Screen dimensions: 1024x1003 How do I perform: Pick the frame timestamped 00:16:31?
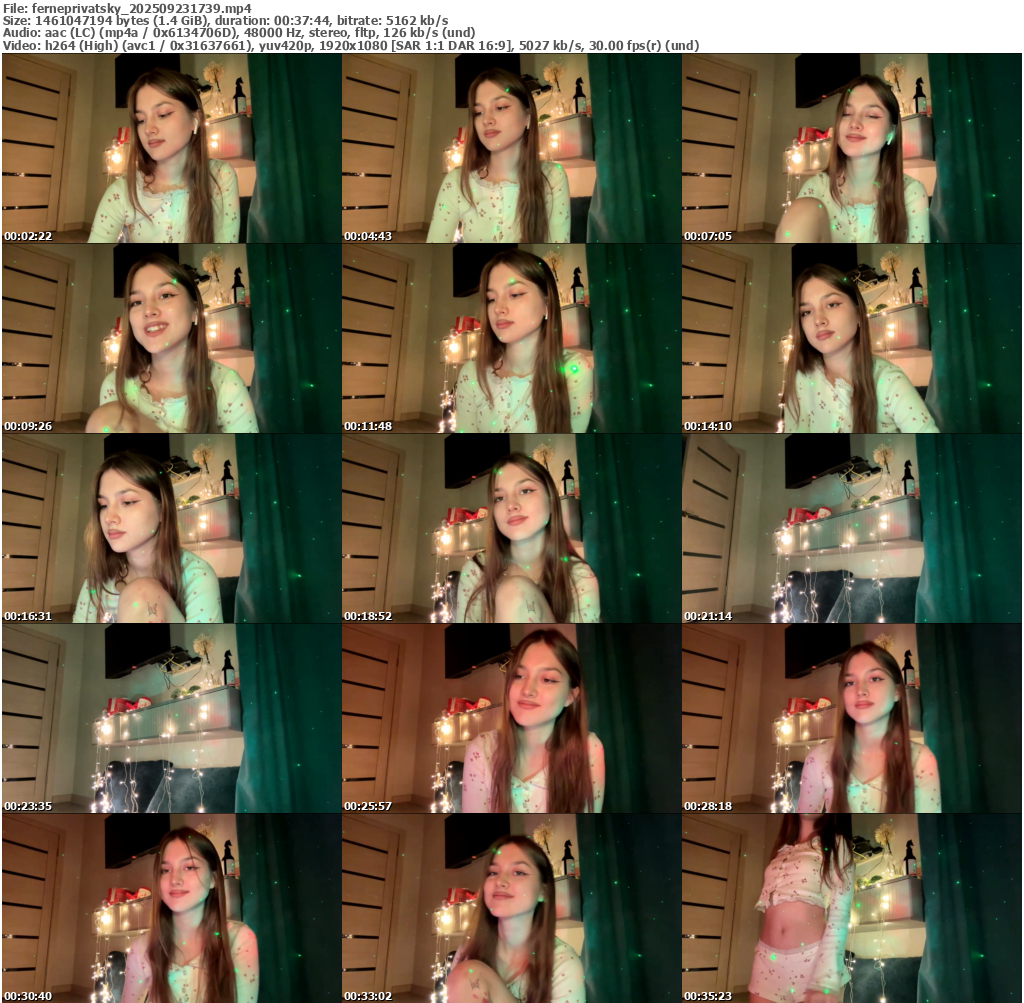[171, 528]
